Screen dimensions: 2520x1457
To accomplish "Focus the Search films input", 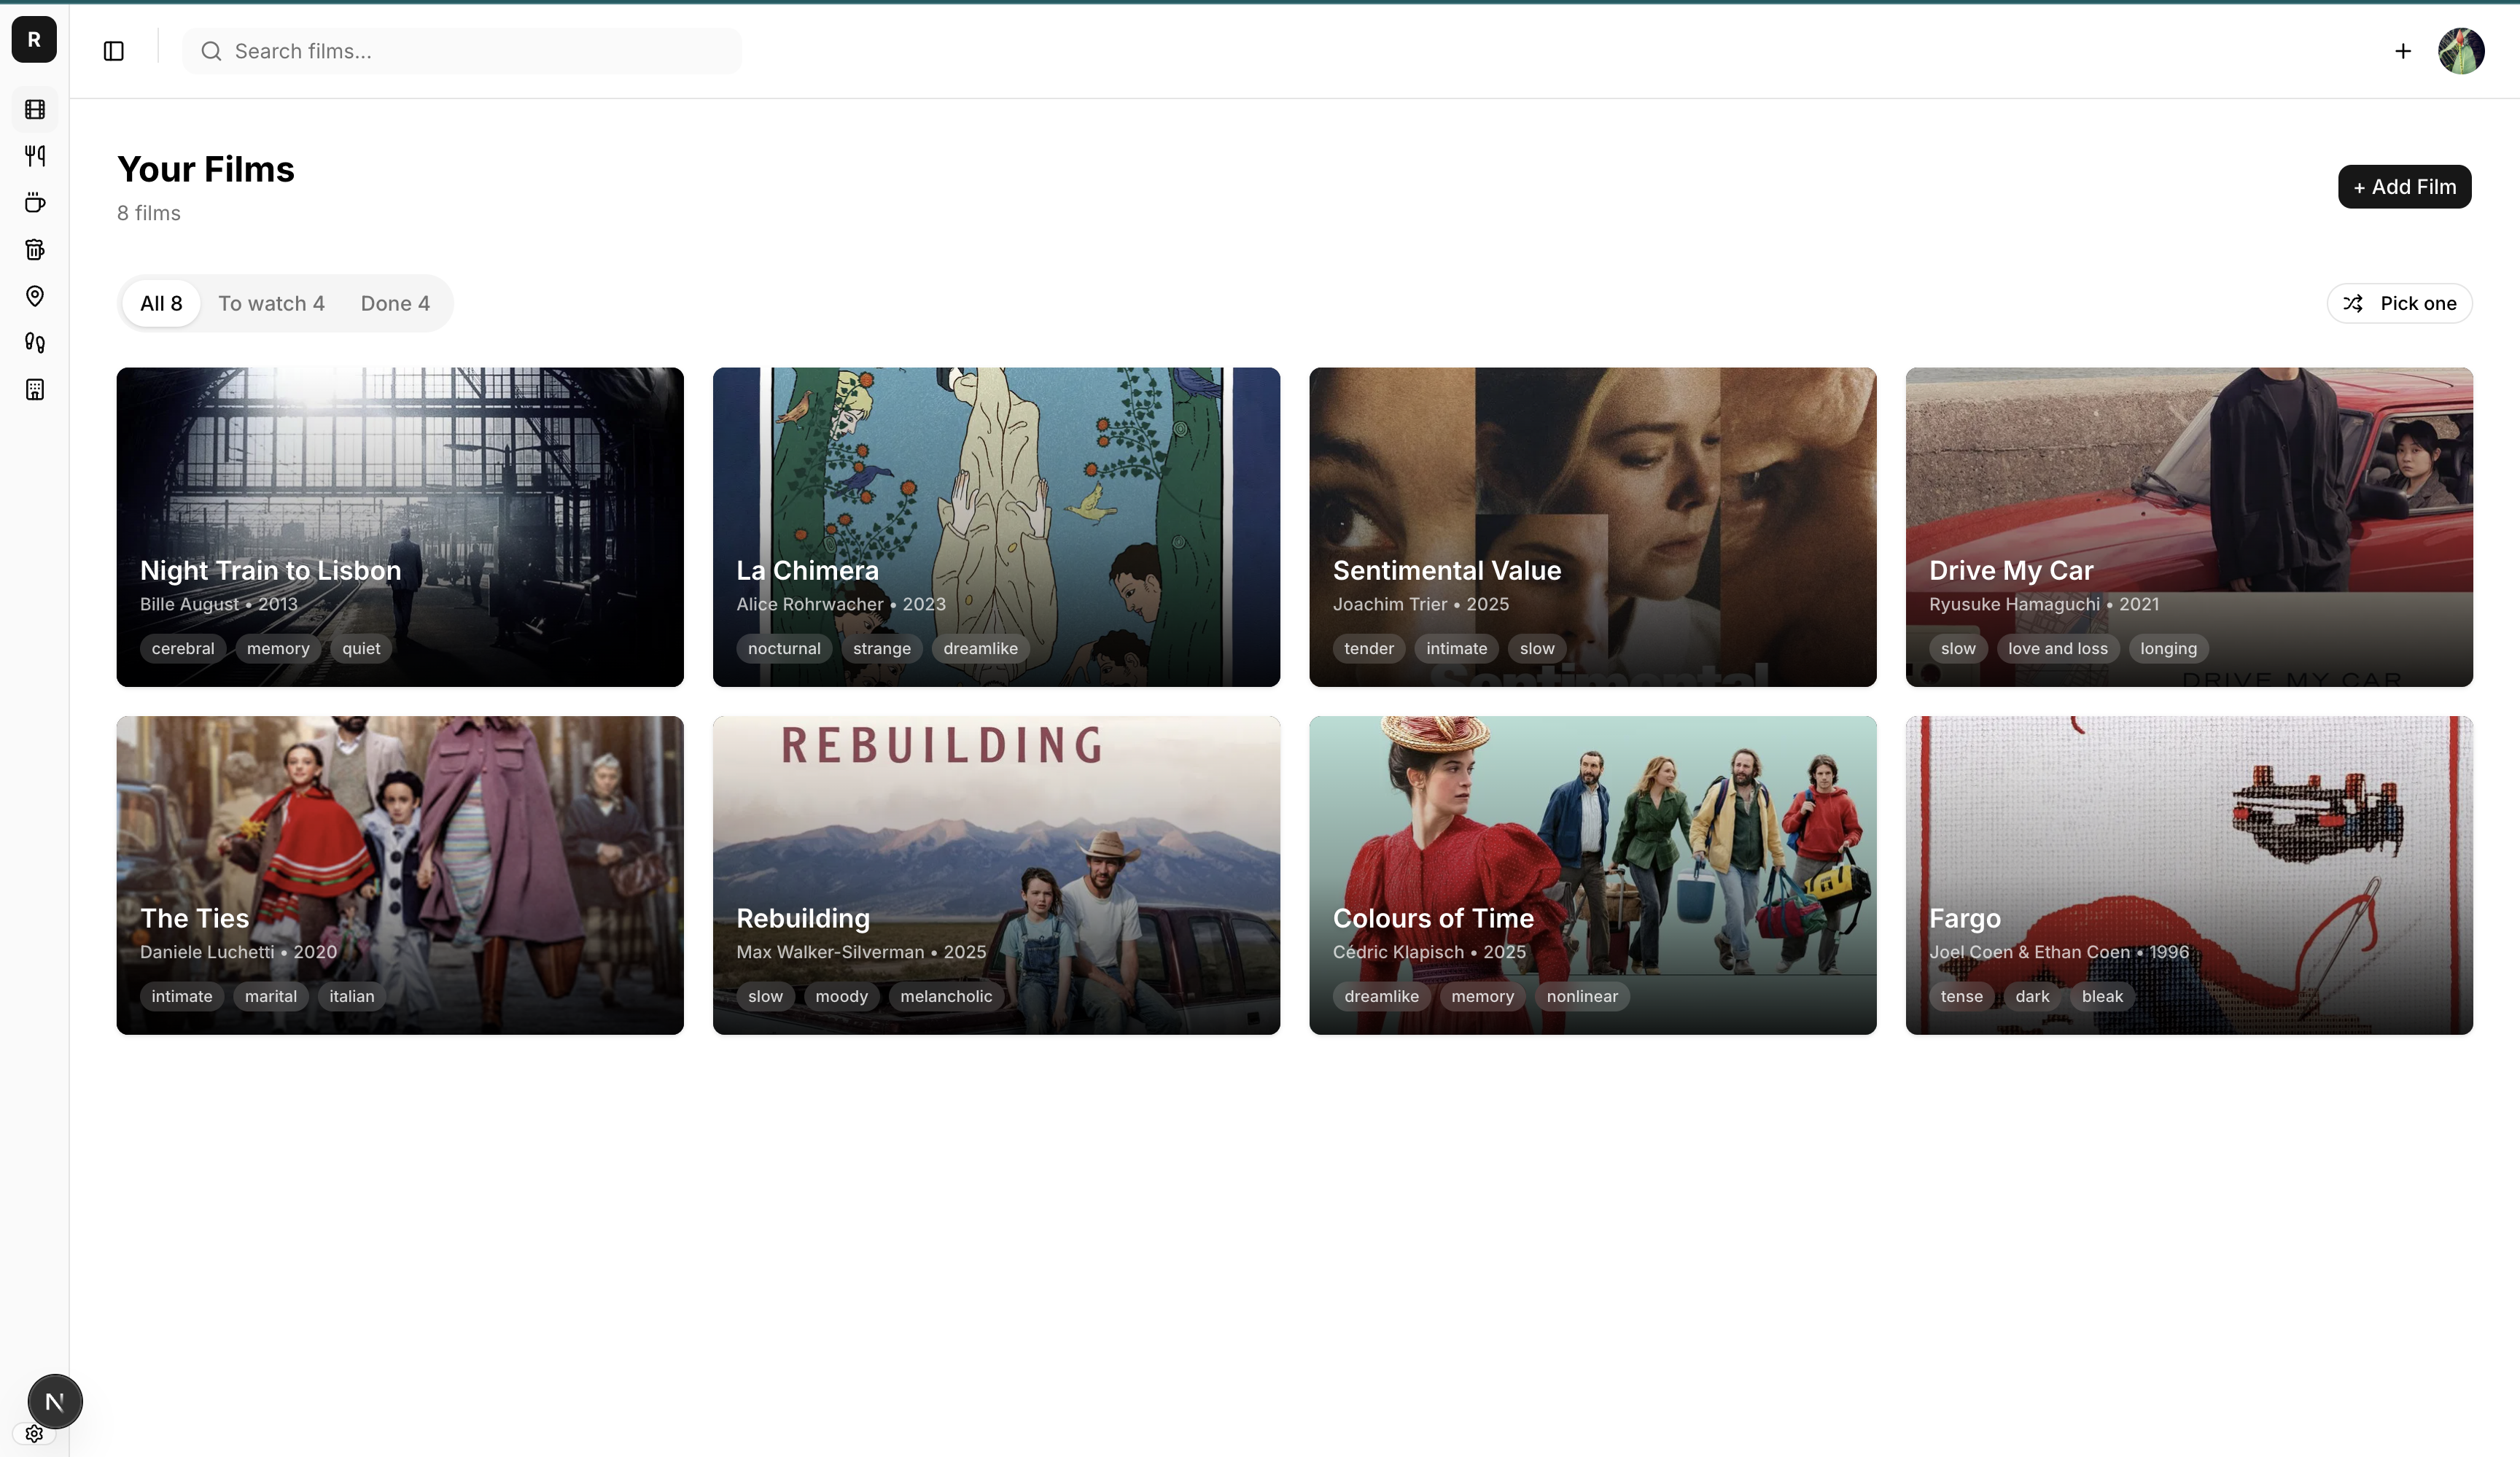I will coord(462,51).
